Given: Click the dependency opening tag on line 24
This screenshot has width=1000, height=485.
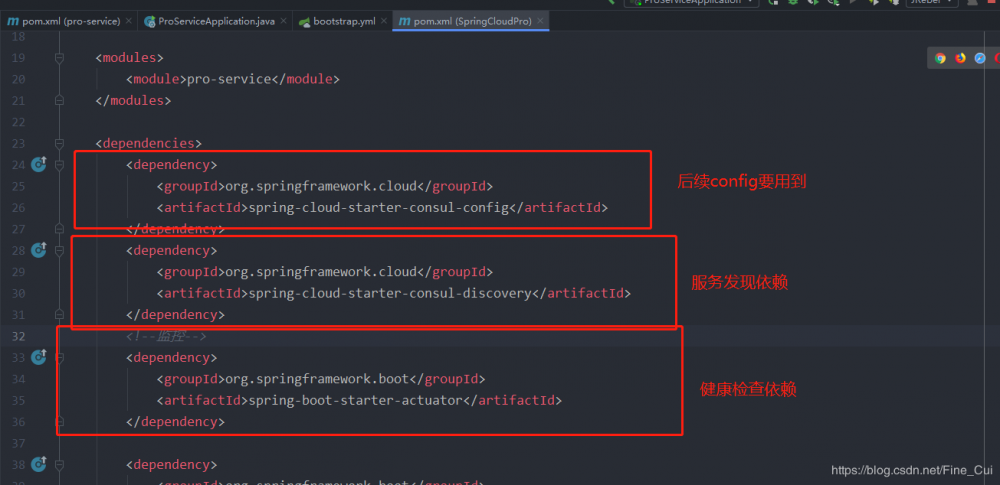Looking at the screenshot, I should tap(172, 165).
